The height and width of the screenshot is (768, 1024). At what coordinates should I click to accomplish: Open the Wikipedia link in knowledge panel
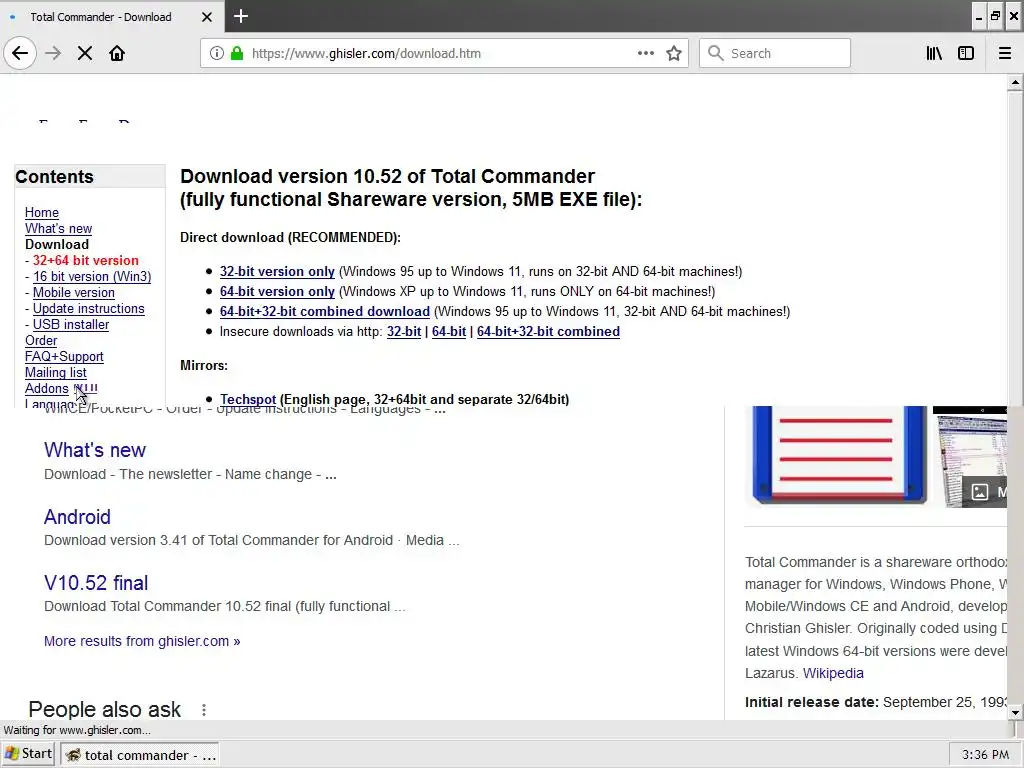(x=833, y=673)
